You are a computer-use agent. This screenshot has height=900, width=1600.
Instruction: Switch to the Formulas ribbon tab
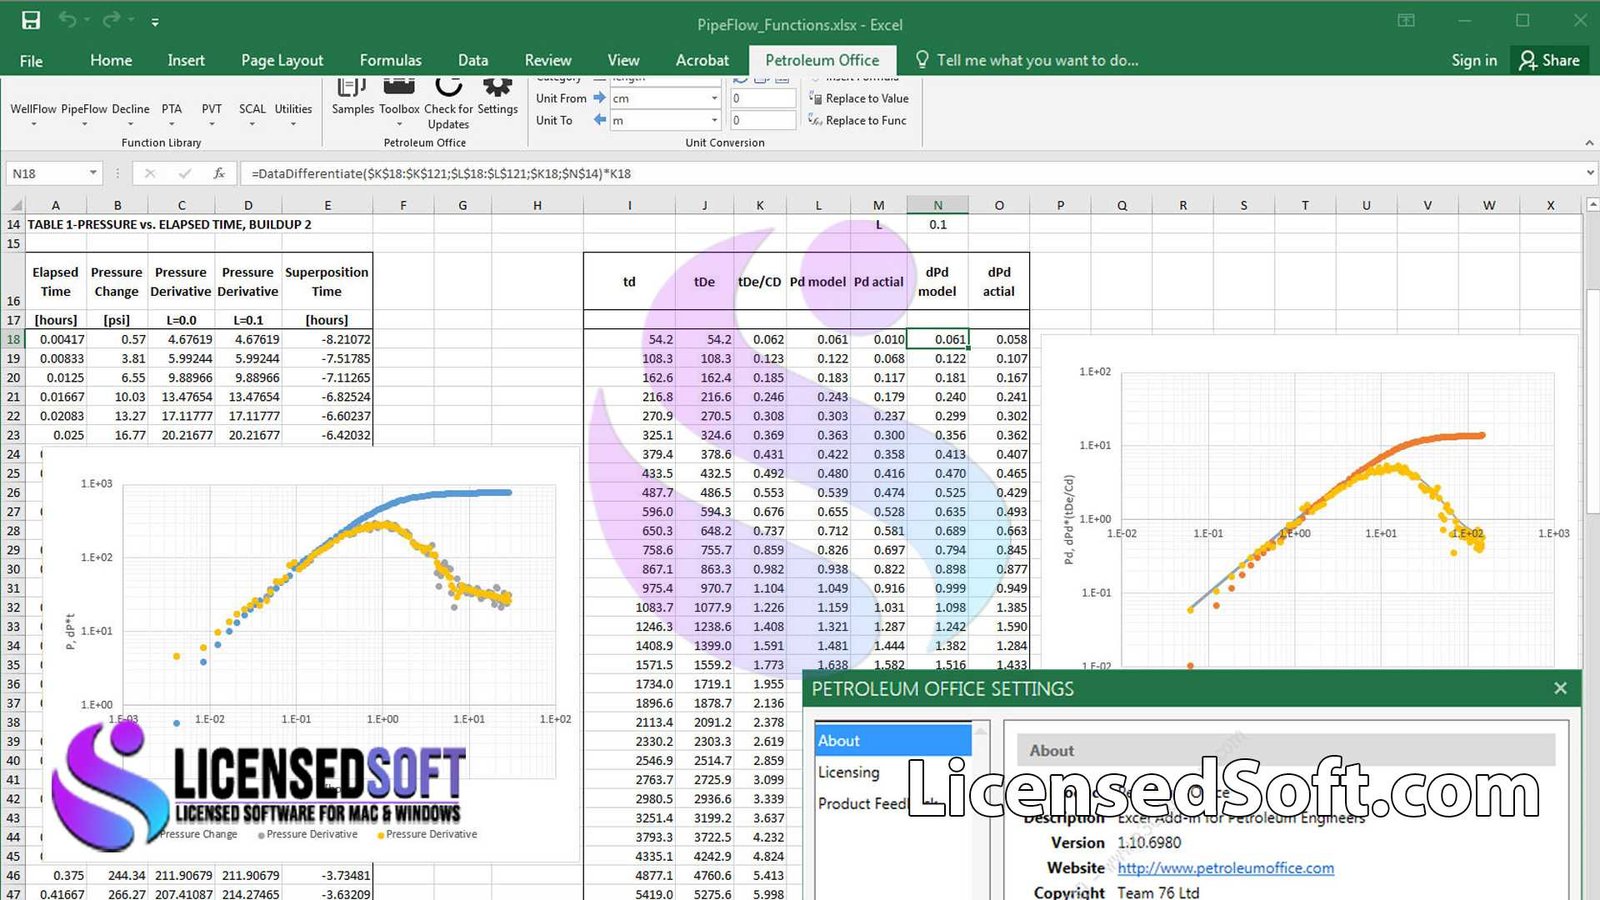[391, 60]
